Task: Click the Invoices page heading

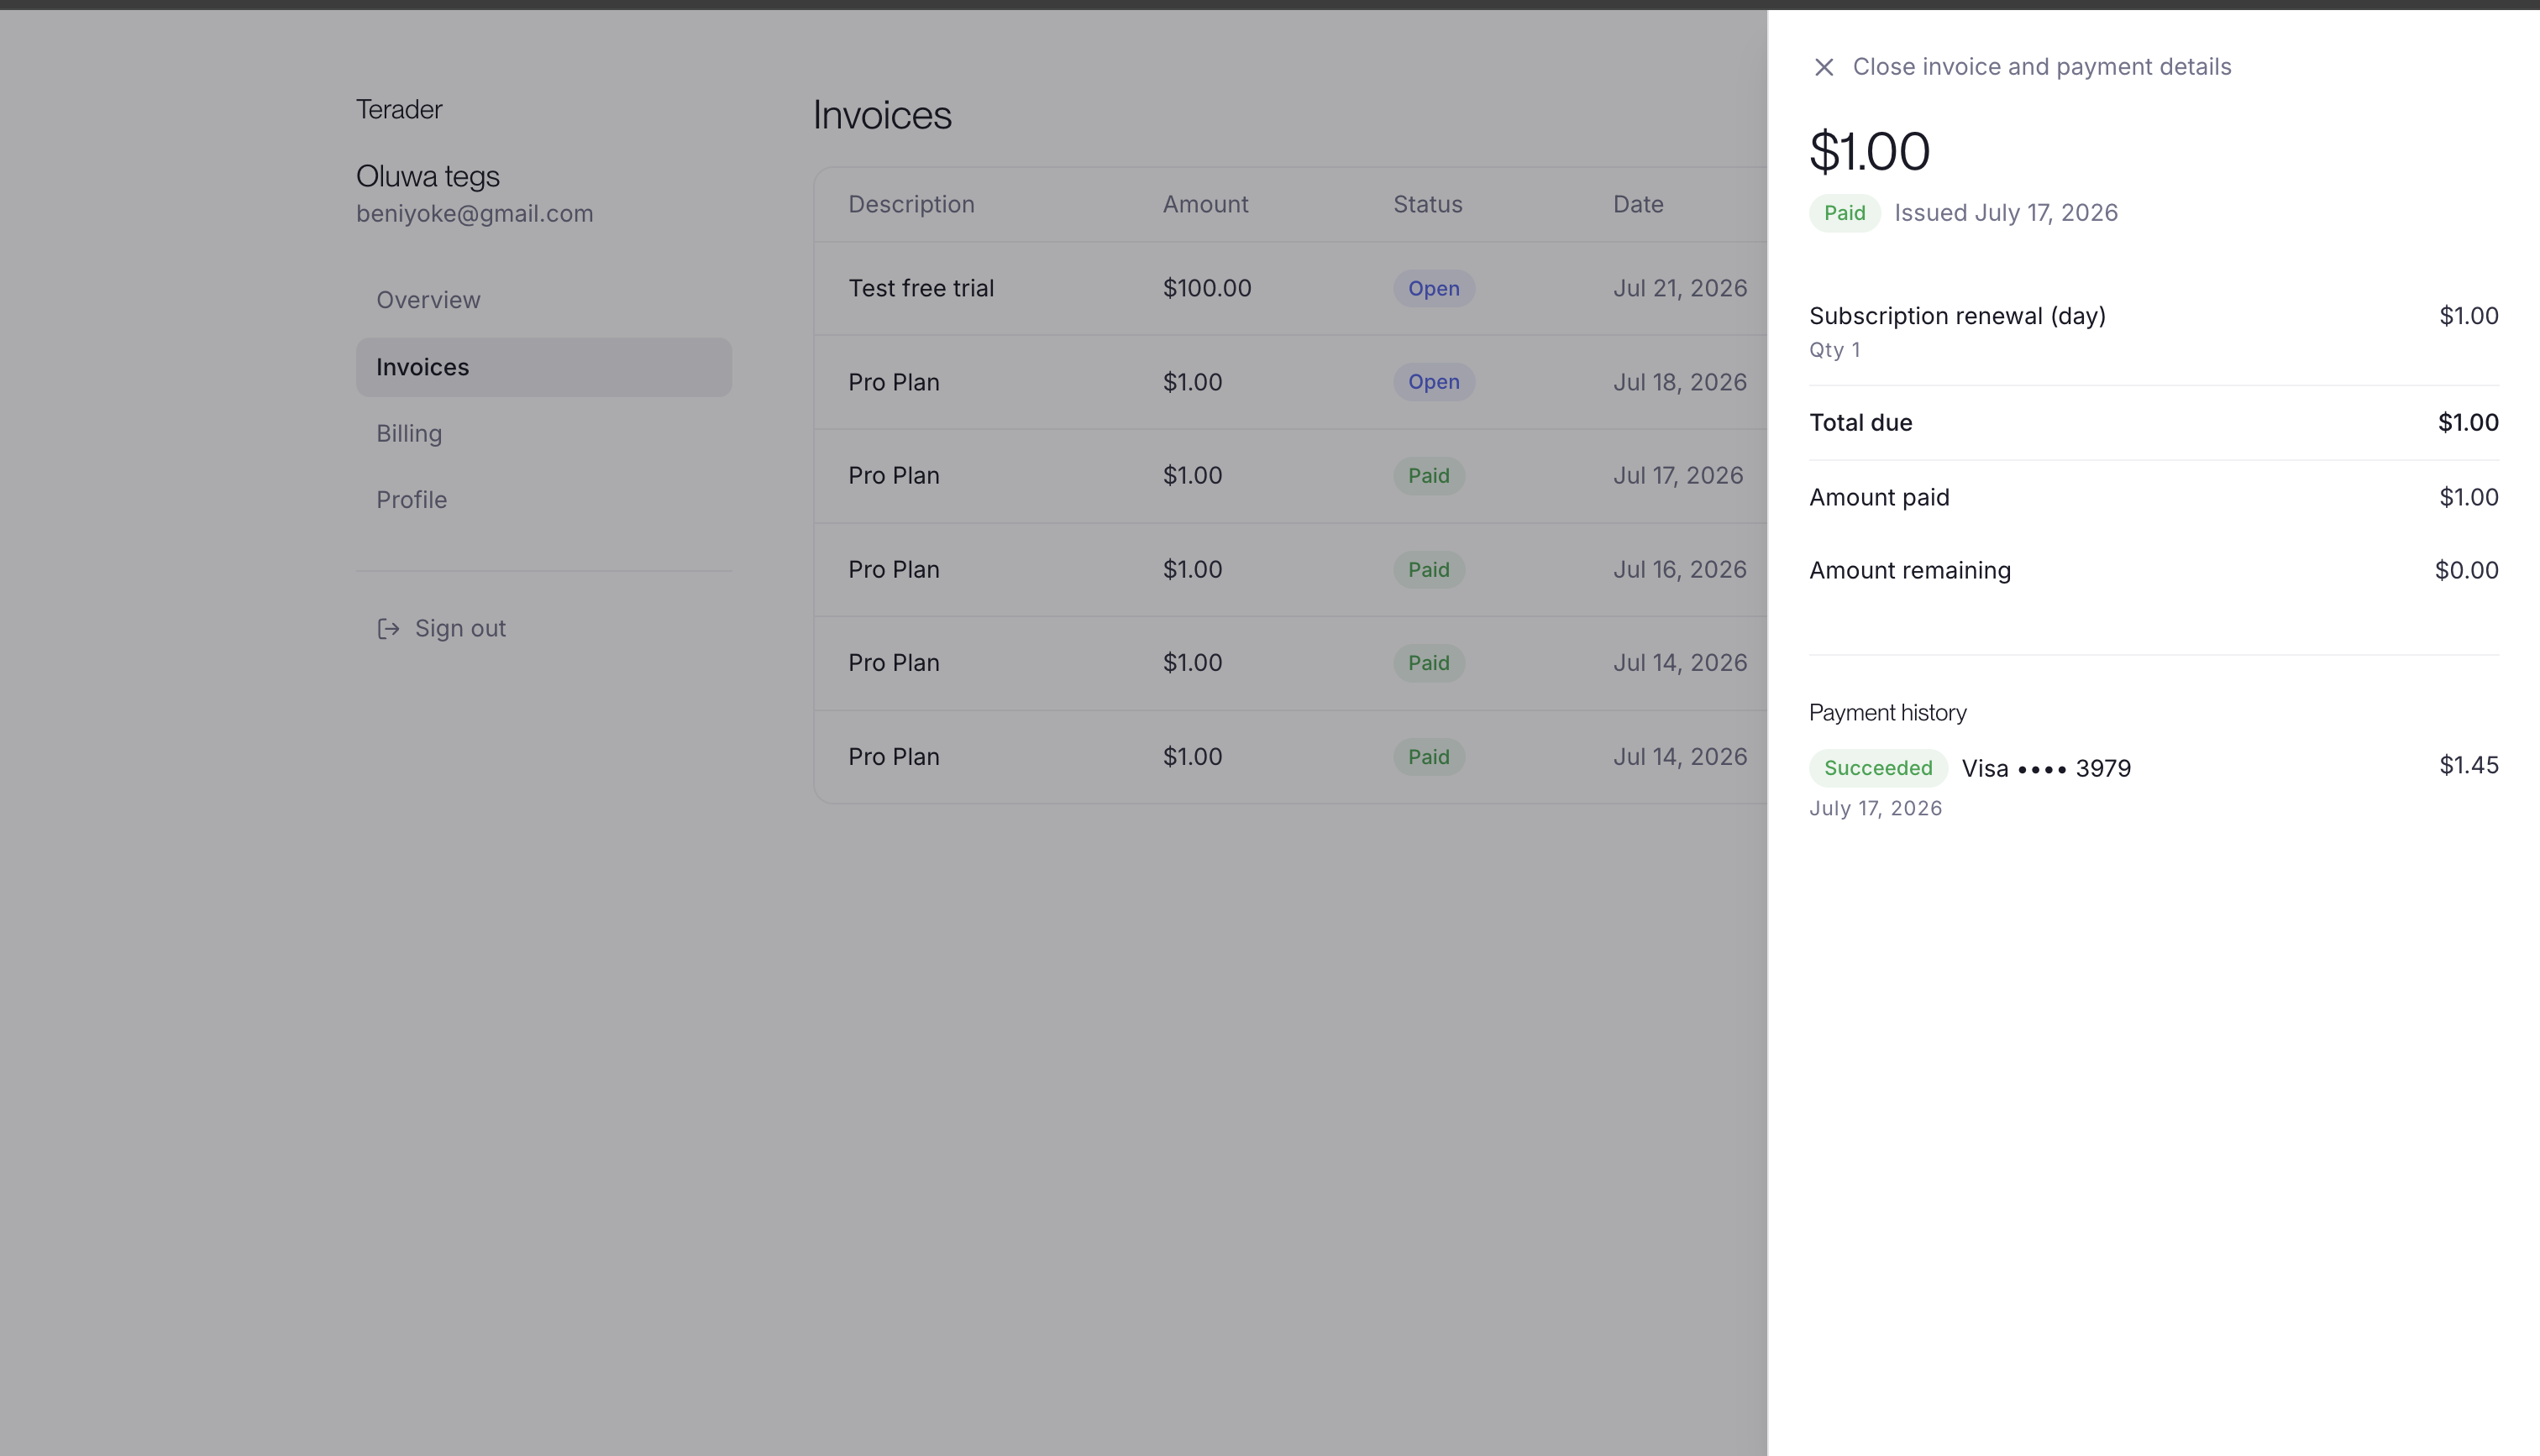Action: point(881,115)
